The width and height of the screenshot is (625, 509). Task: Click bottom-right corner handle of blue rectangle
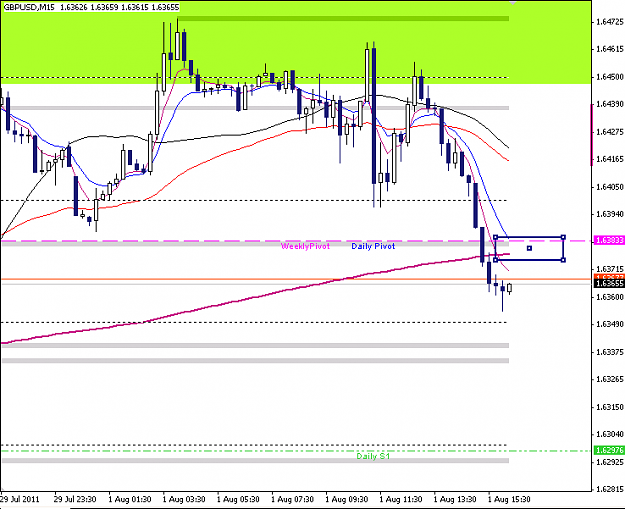pyautogui.click(x=563, y=260)
